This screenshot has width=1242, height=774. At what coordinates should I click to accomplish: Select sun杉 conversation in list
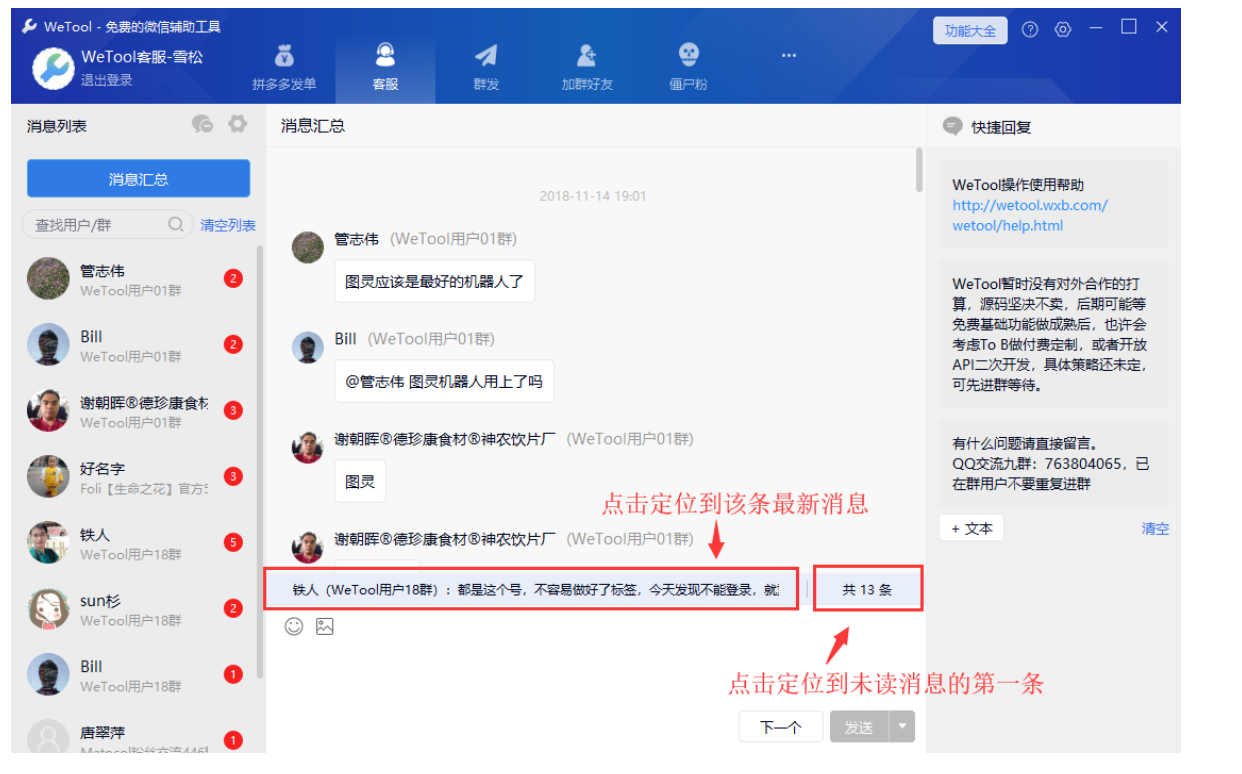click(138, 609)
